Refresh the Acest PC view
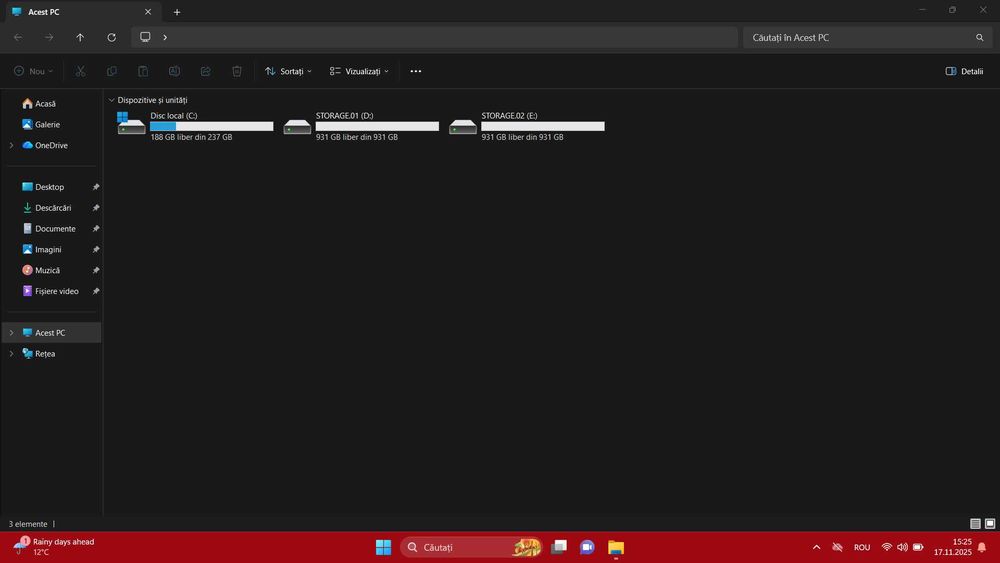The width and height of the screenshot is (1000, 563). 112,38
